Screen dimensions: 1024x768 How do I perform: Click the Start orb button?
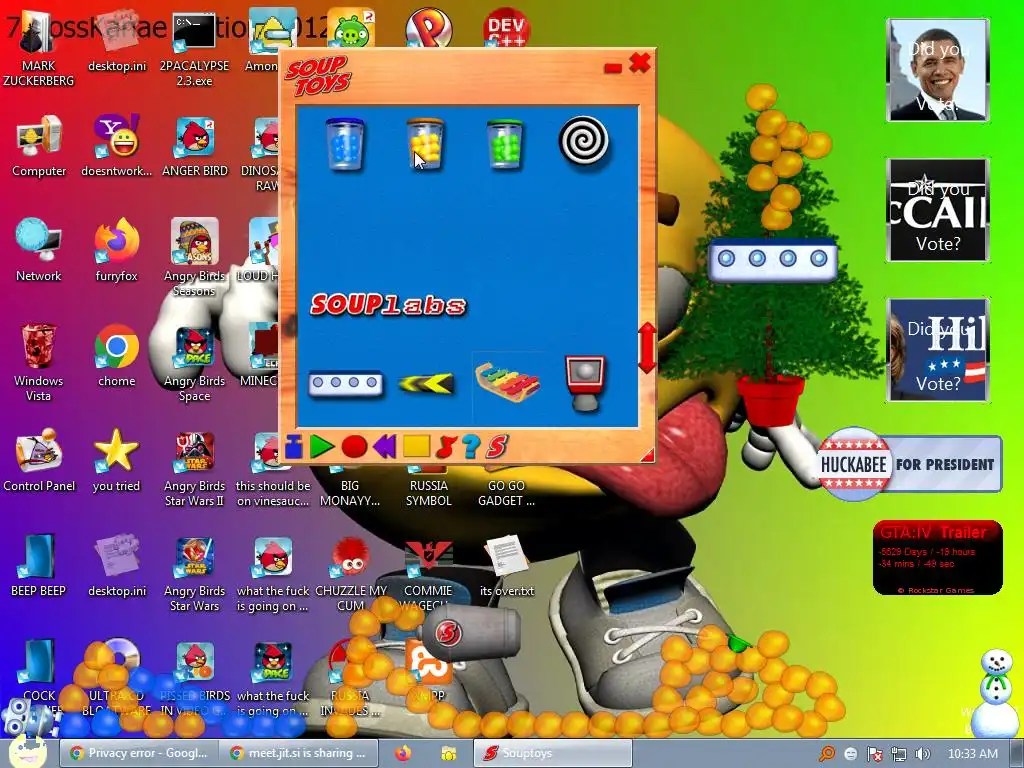[26, 750]
